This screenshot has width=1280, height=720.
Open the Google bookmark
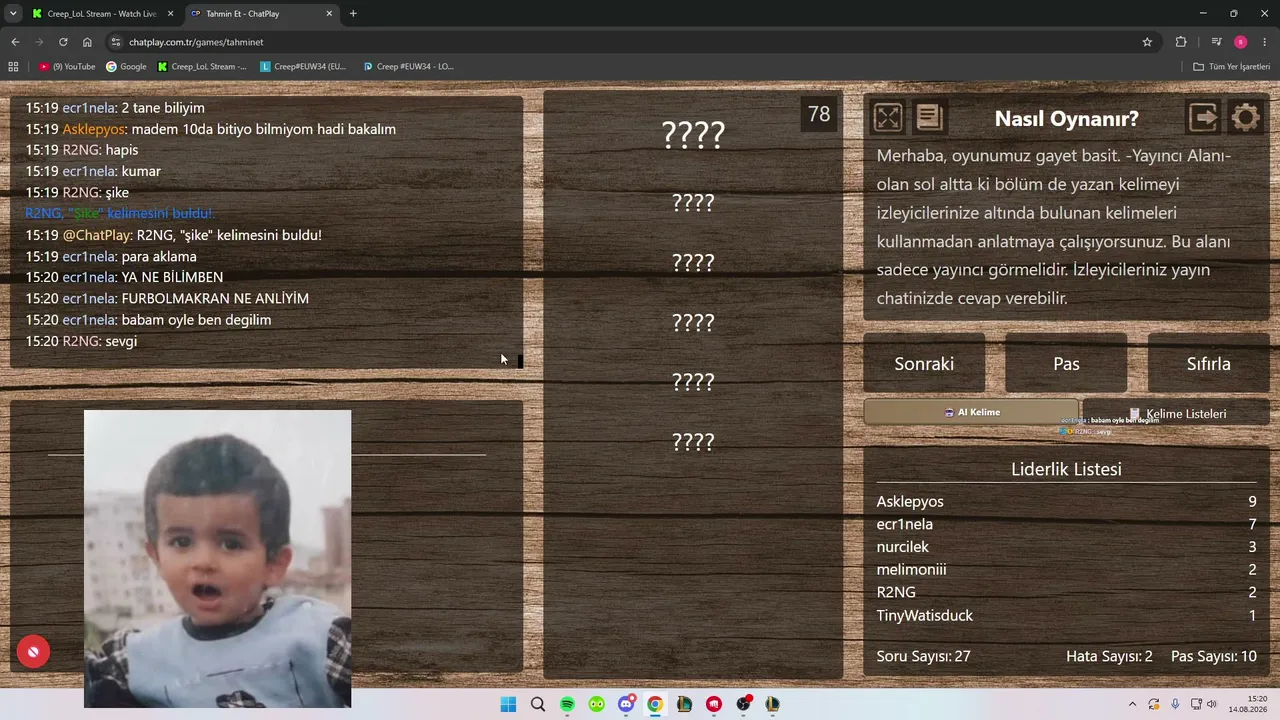click(127, 67)
